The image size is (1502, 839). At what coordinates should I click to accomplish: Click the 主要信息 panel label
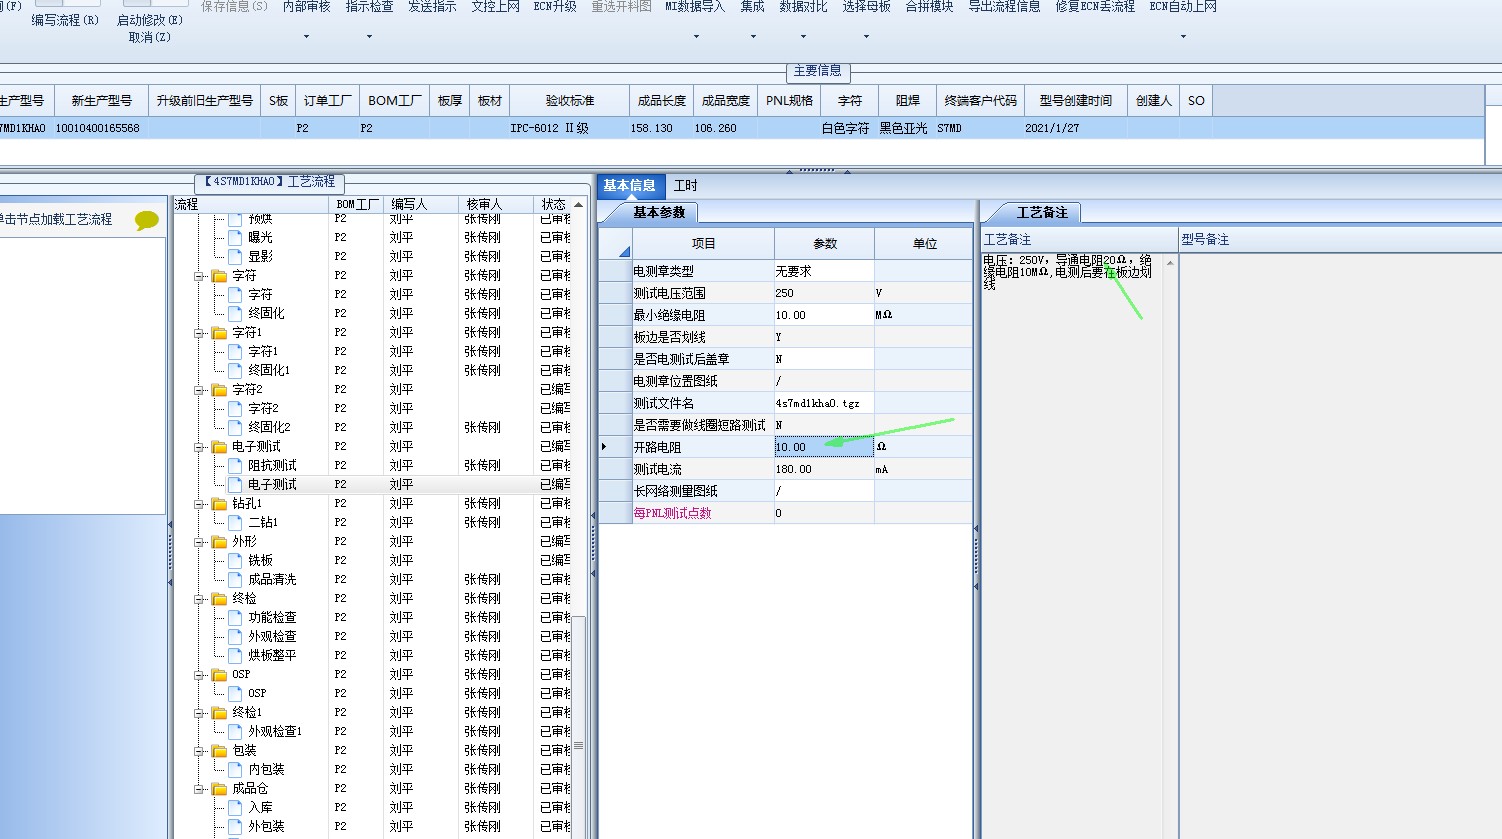(x=817, y=71)
